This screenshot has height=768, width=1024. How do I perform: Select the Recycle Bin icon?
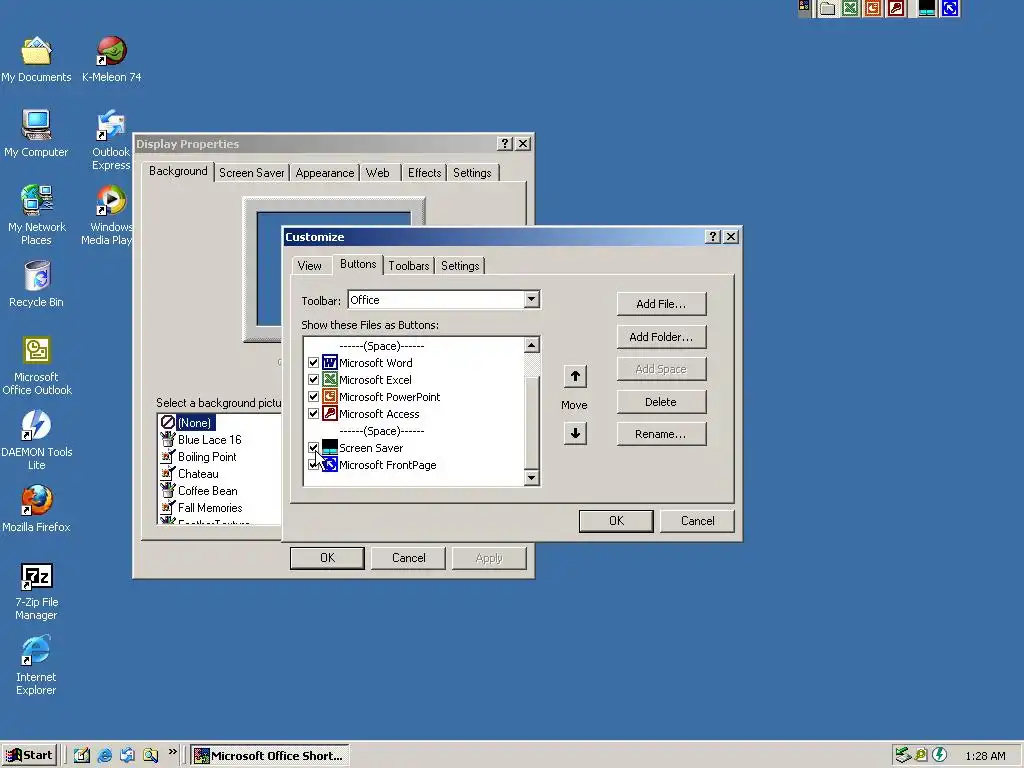pos(37,284)
